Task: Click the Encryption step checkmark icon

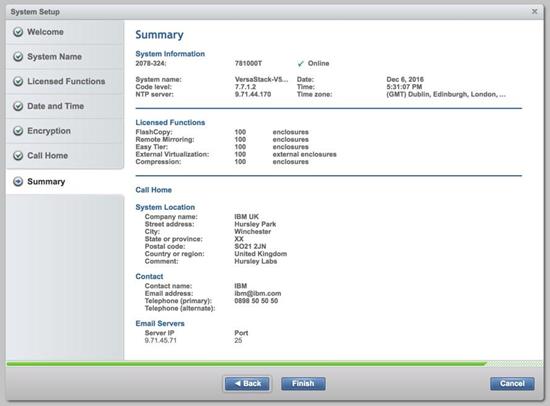Action: [18, 131]
